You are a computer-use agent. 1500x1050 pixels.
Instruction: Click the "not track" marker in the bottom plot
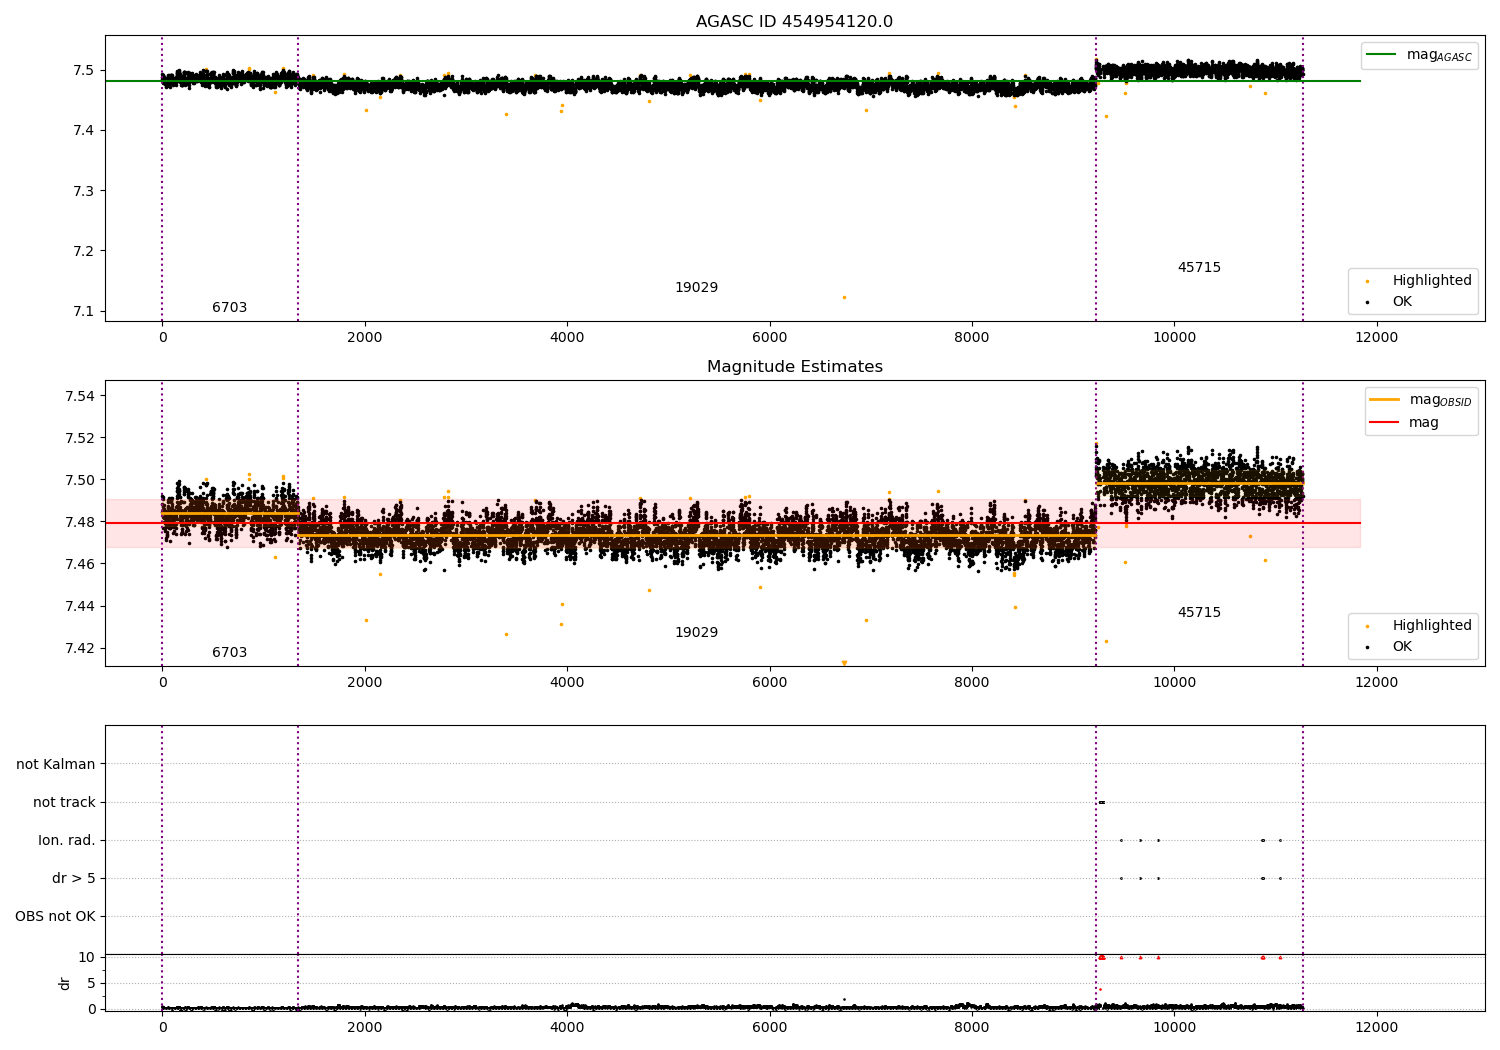[x=1102, y=802]
